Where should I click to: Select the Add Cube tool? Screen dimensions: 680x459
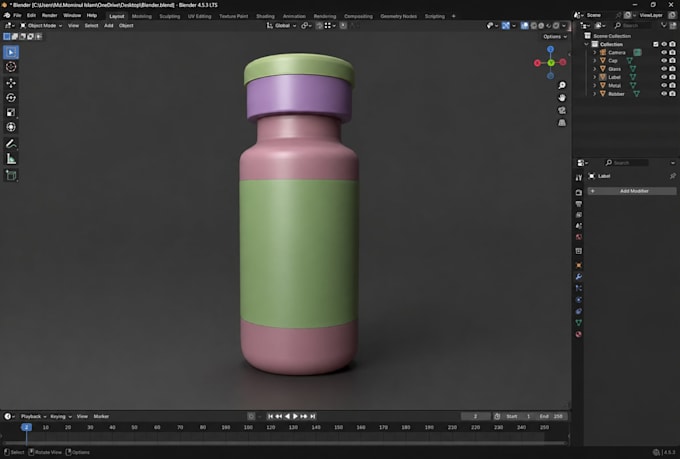pyautogui.click(x=11, y=175)
